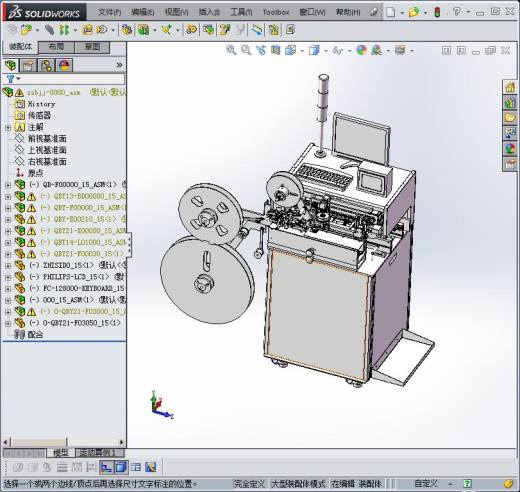Image resolution: width=520 pixels, height=492 pixels.
Task: Toggle the shaded box view button in bottom toolbar
Action: click(x=121, y=467)
